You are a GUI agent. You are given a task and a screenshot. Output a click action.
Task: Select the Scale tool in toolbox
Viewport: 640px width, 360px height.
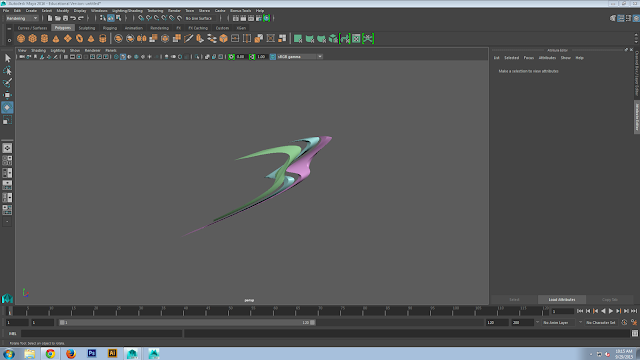pyautogui.click(x=7, y=120)
